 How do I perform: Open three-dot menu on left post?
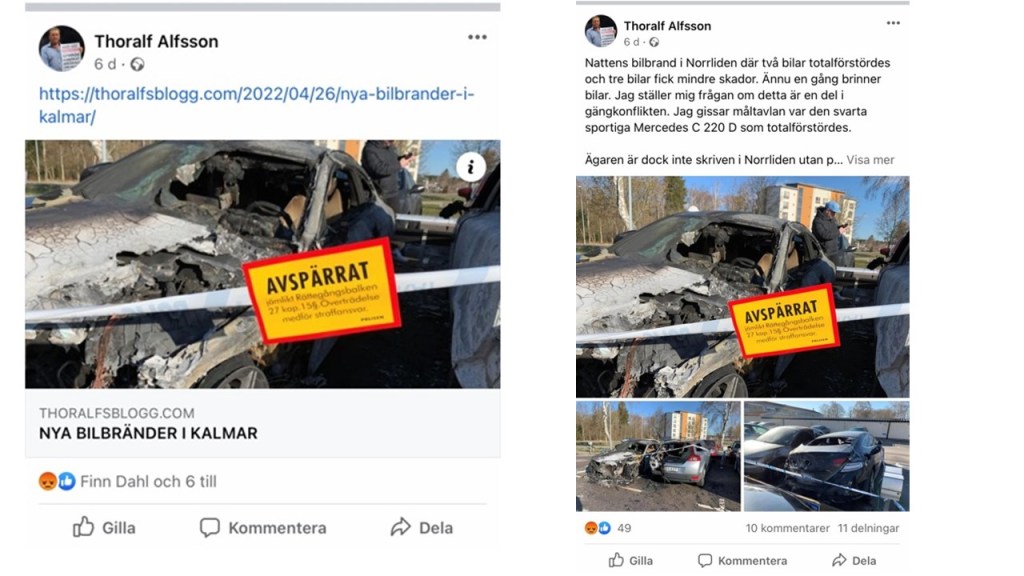click(477, 37)
